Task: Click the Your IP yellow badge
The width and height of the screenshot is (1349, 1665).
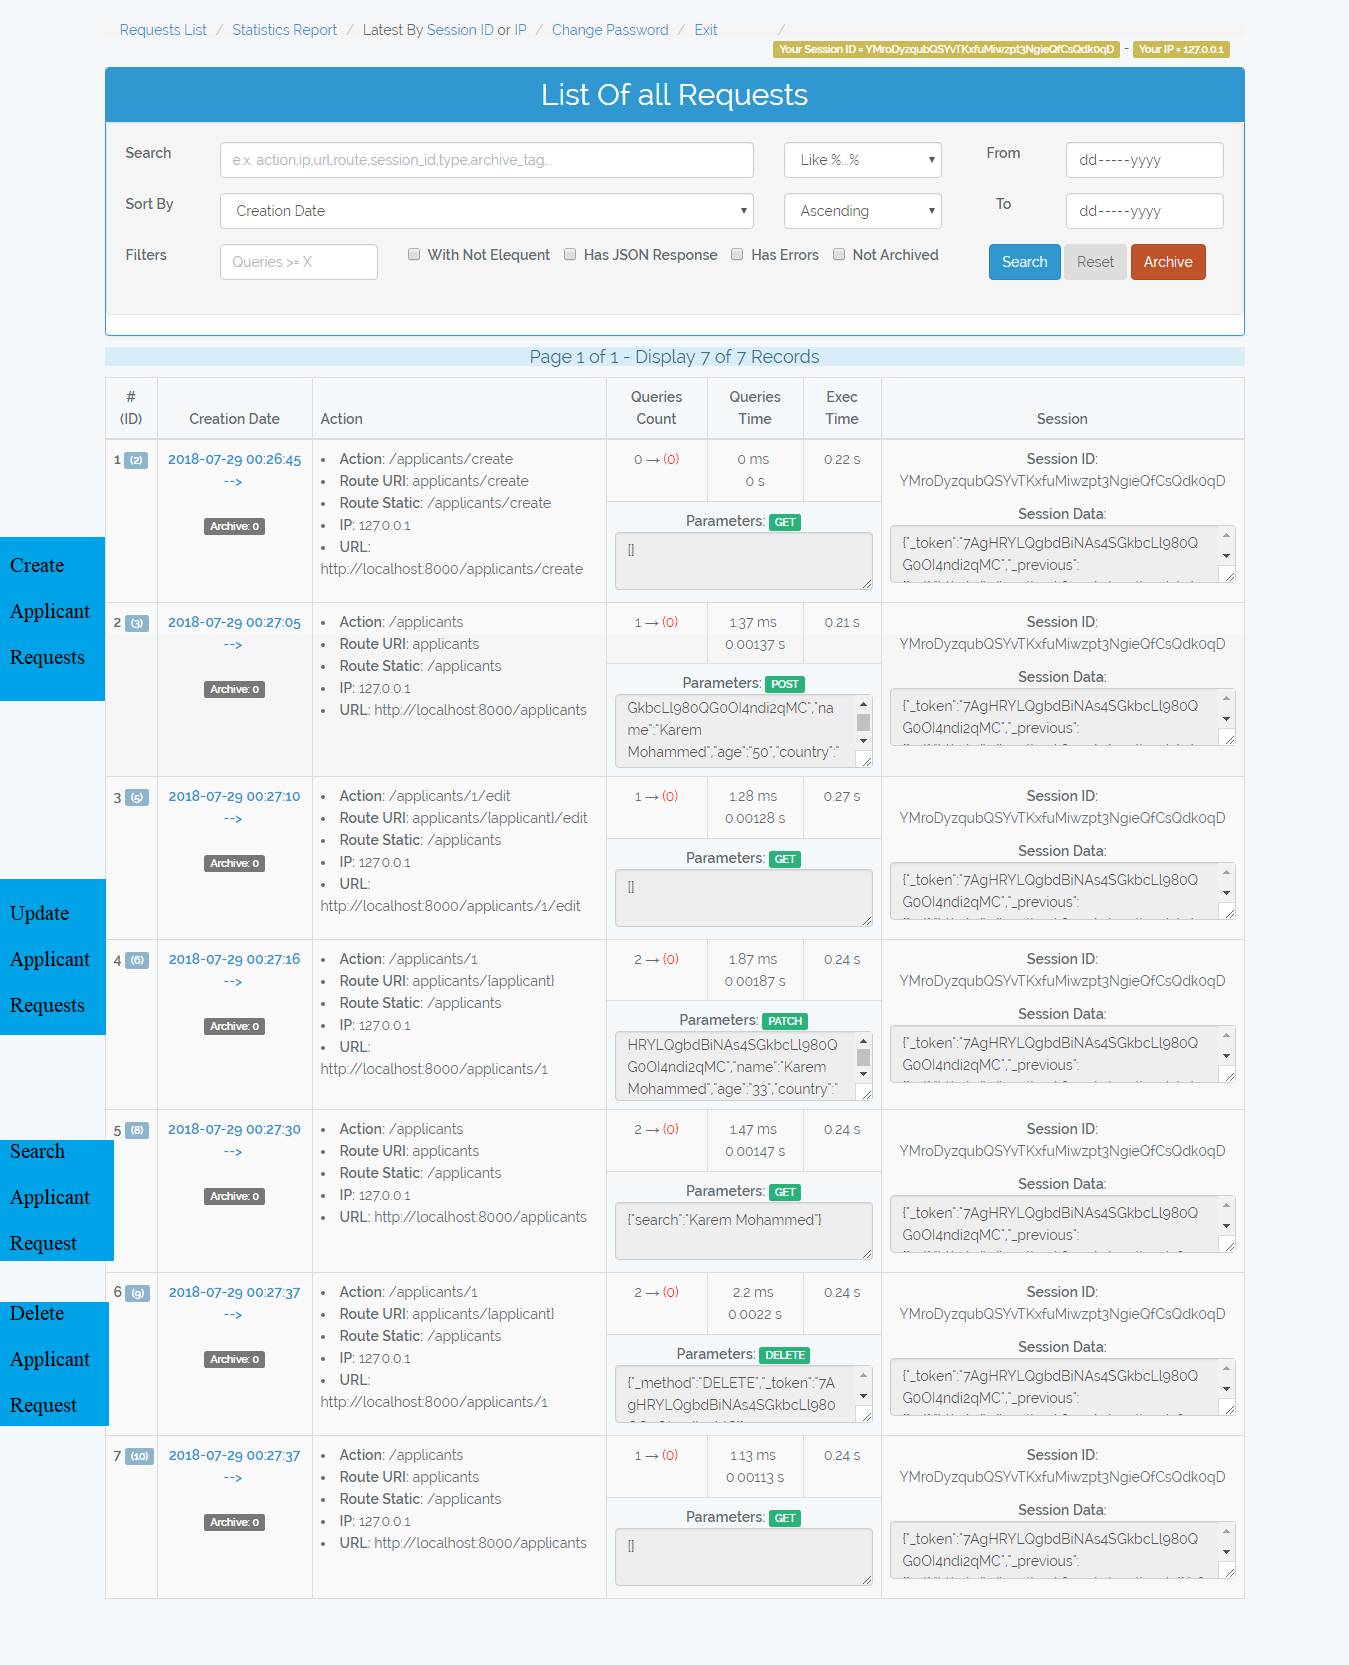Action: pyautogui.click(x=1181, y=49)
